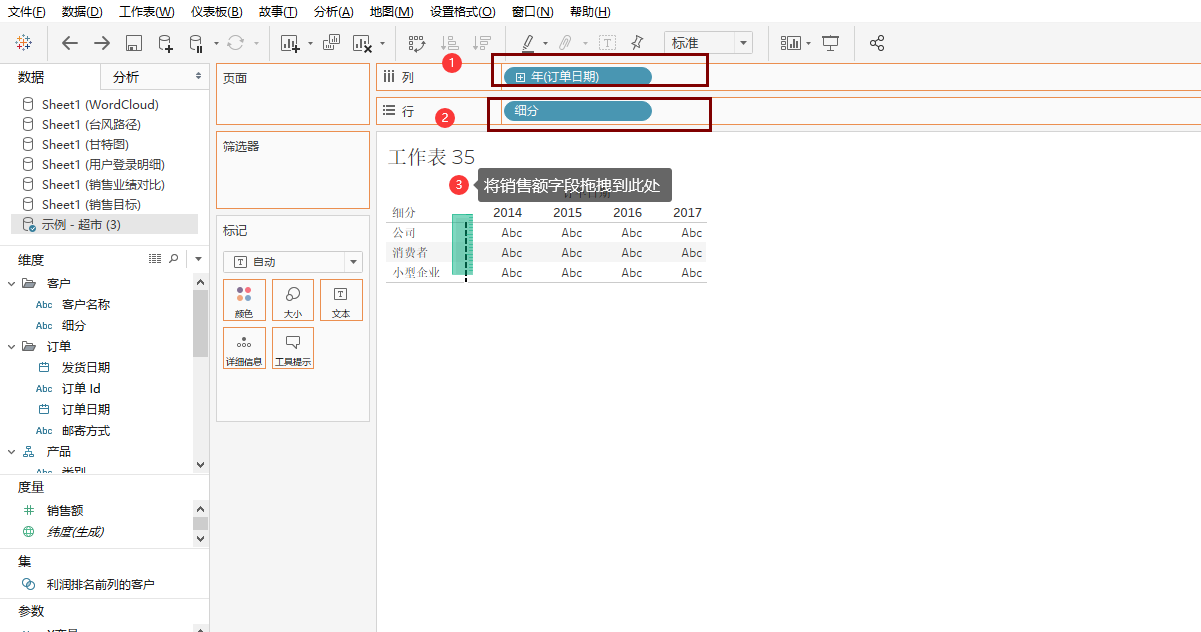Select the 邮寄方式 dimension field

86,430
